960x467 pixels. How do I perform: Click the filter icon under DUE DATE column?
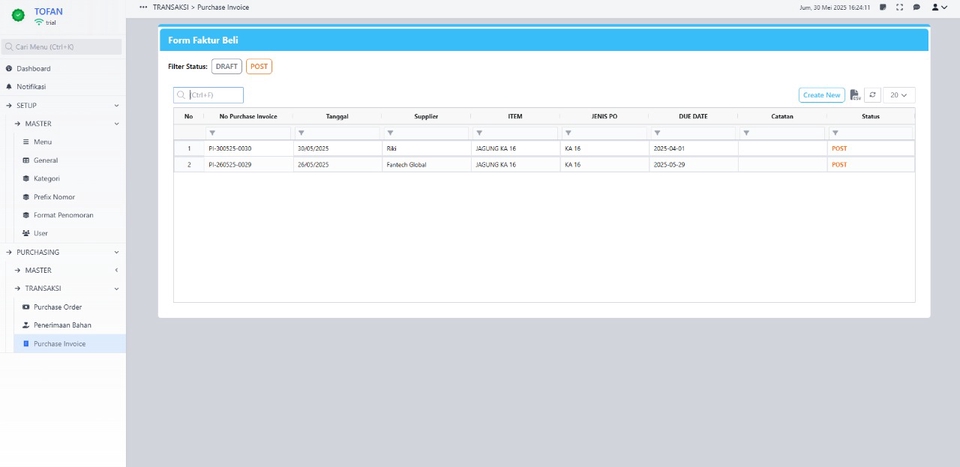[x=657, y=133]
